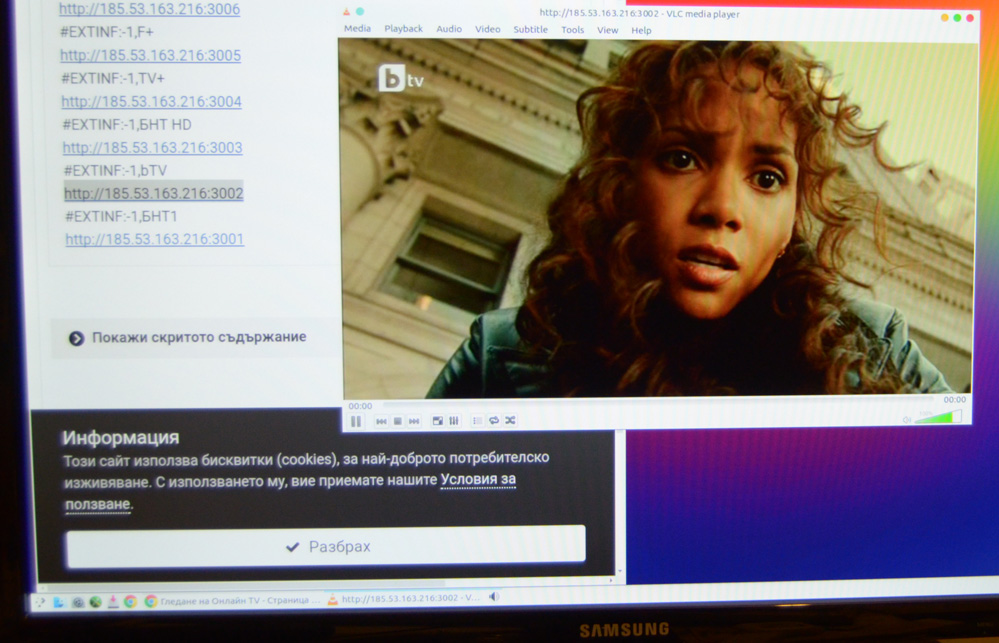Screen dimensions: 999x643
Task: Open the Audio menu
Action: (449, 29)
